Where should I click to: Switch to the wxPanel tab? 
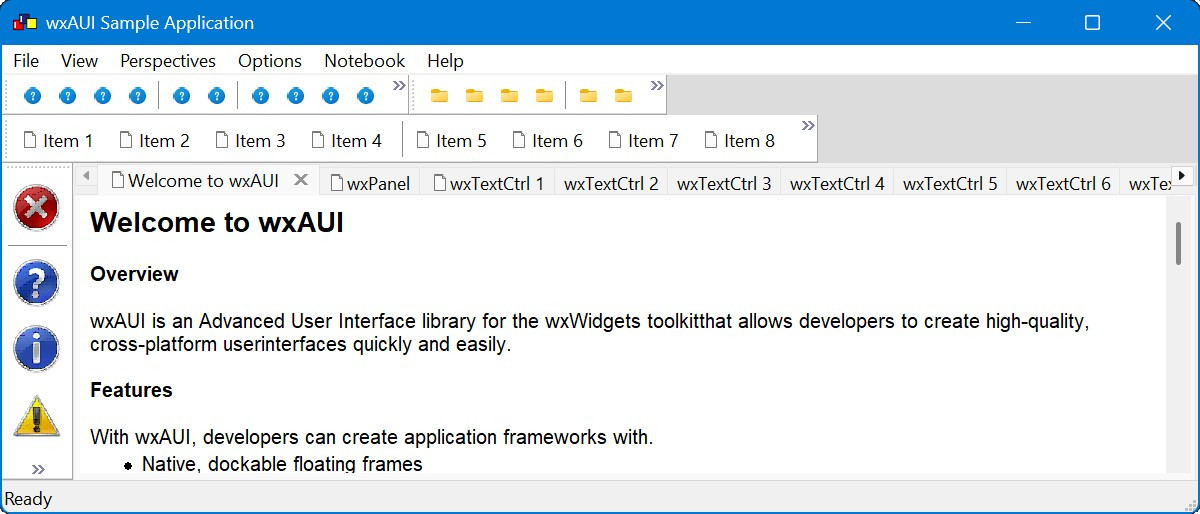coord(369,183)
